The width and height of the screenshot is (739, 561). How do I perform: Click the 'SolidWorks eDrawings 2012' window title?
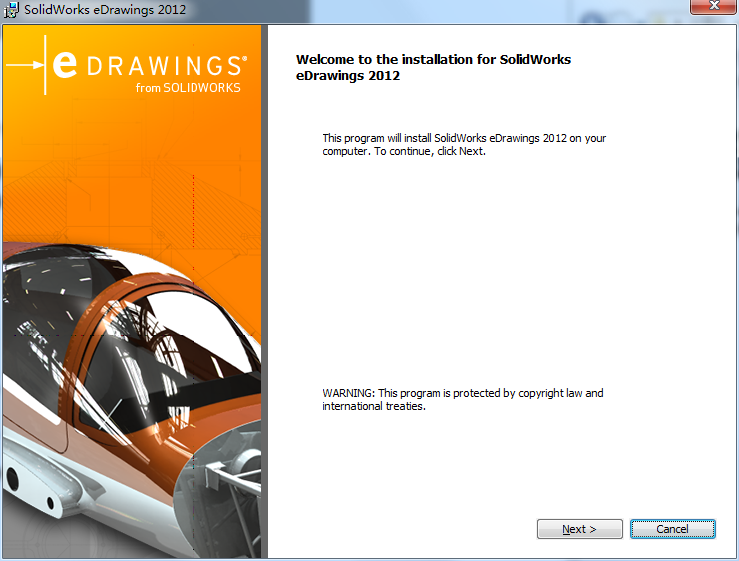105,9
